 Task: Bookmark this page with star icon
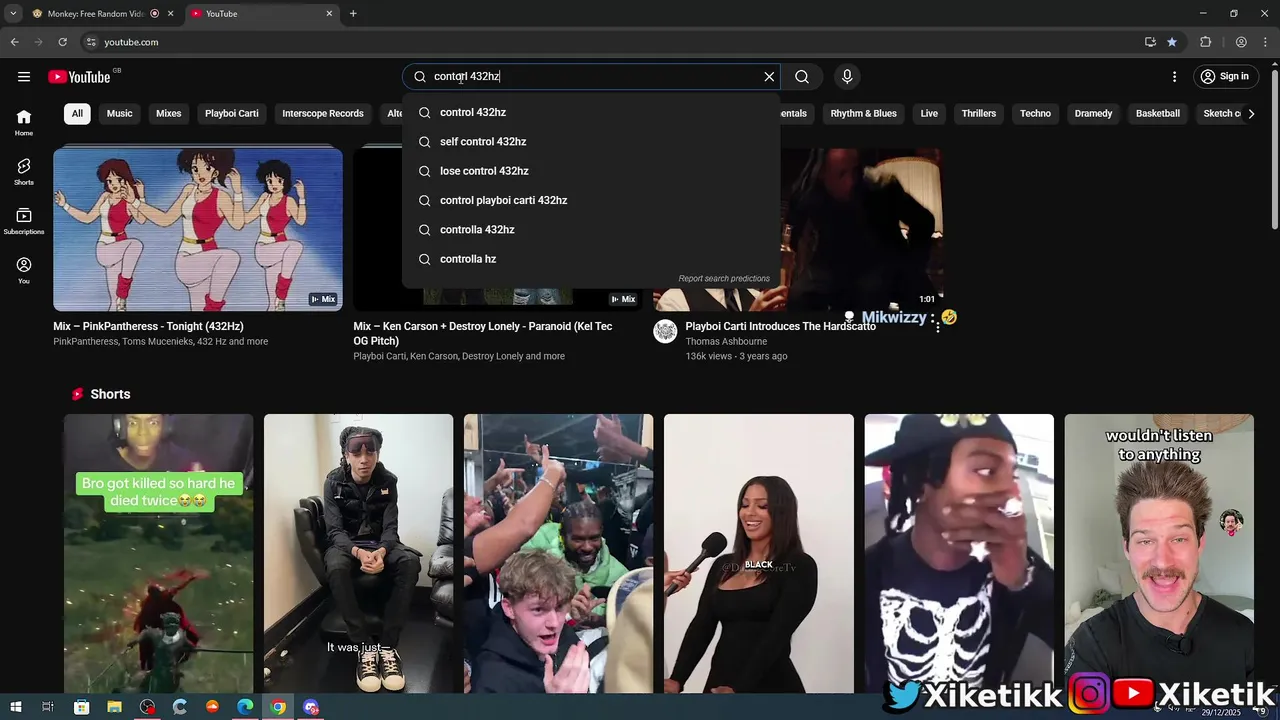1172,42
